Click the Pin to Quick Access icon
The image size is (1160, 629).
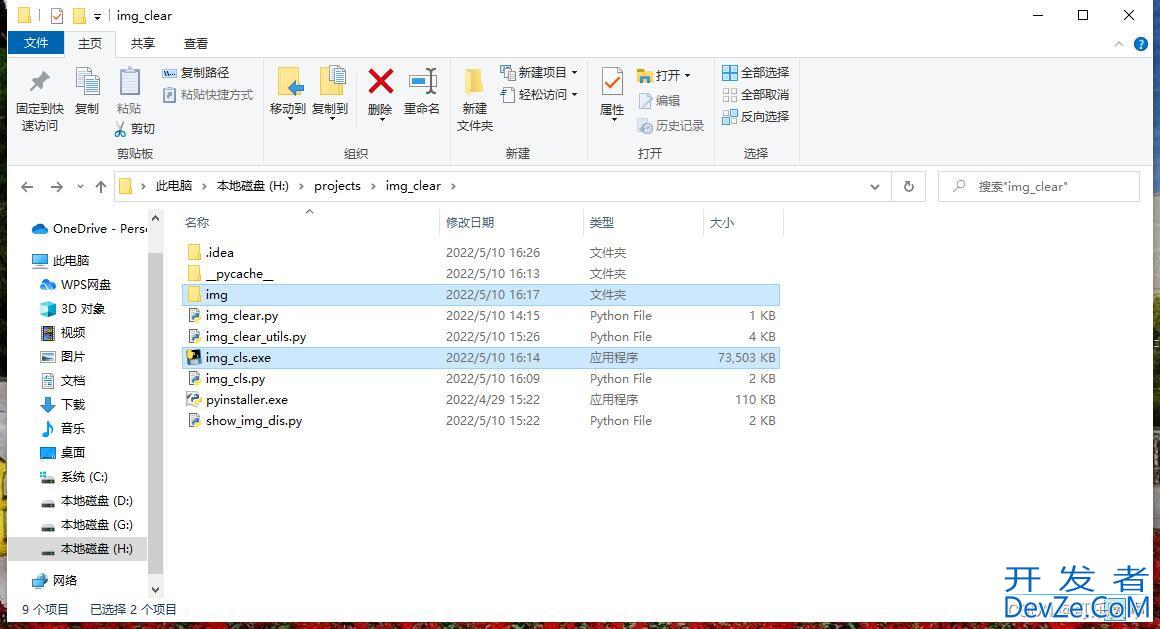click(40, 81)
